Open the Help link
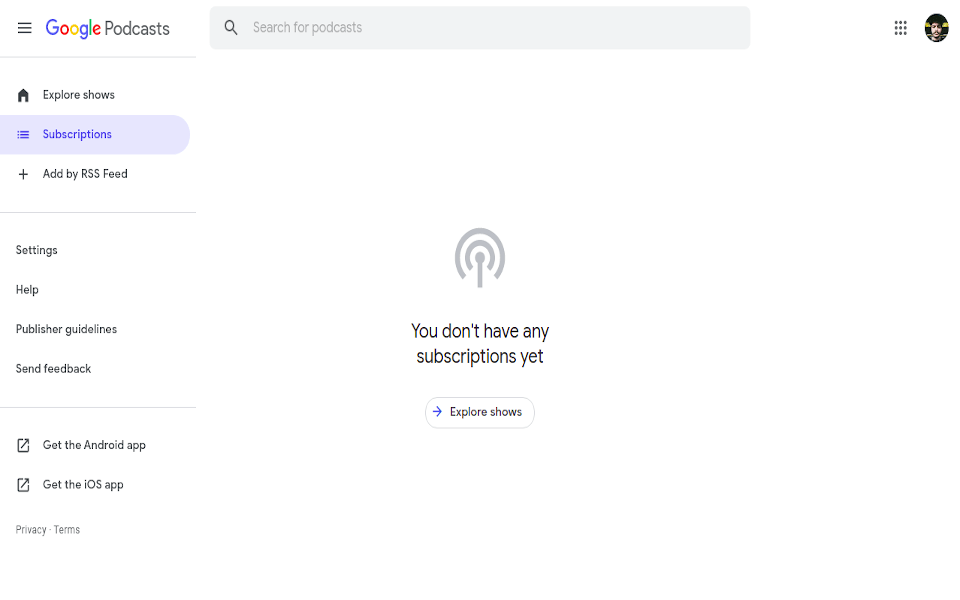The width and height of the screenshot is (960, 600). tap(27, 290)
